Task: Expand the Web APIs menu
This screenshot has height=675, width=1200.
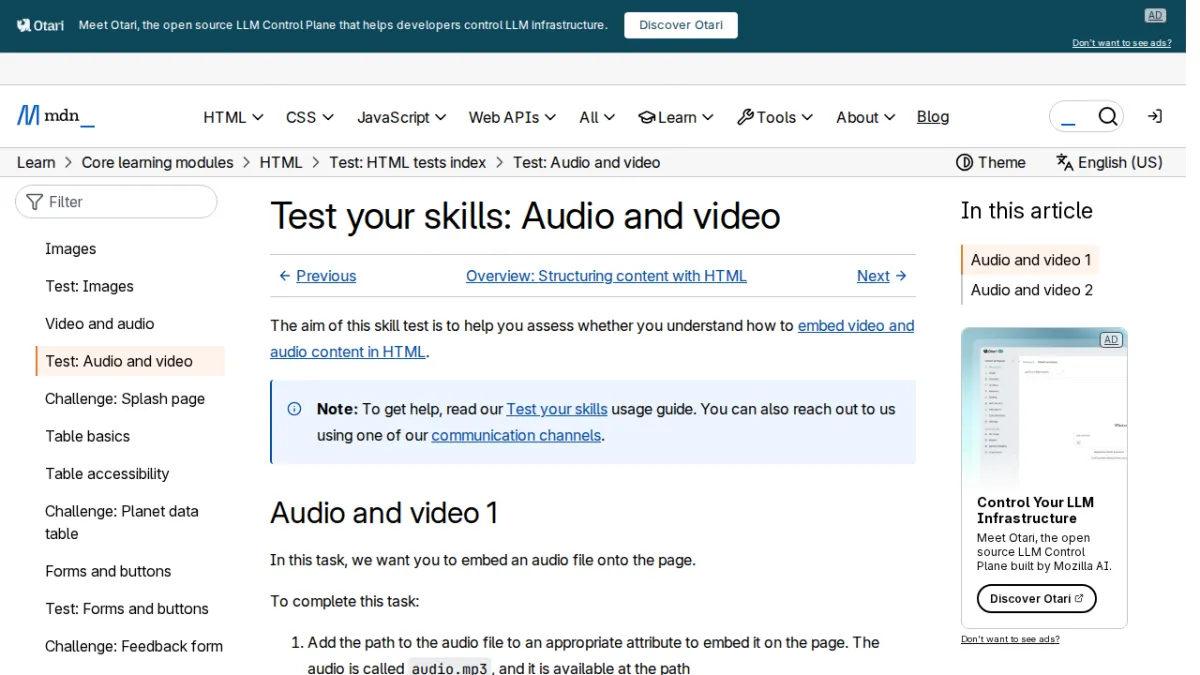Action: point(512,117)
